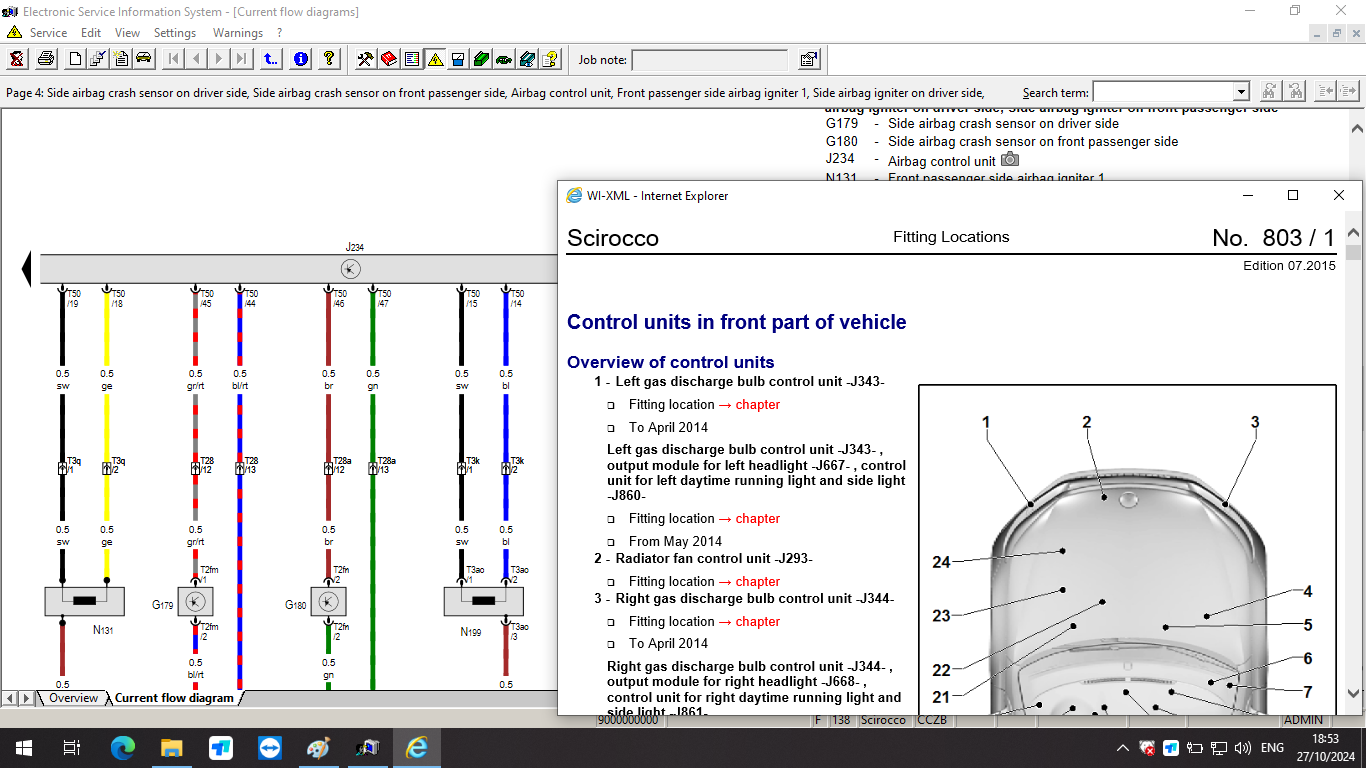Open the View menu
The width and height of the screenshot is (1366, 768).
tap(127, 33)
